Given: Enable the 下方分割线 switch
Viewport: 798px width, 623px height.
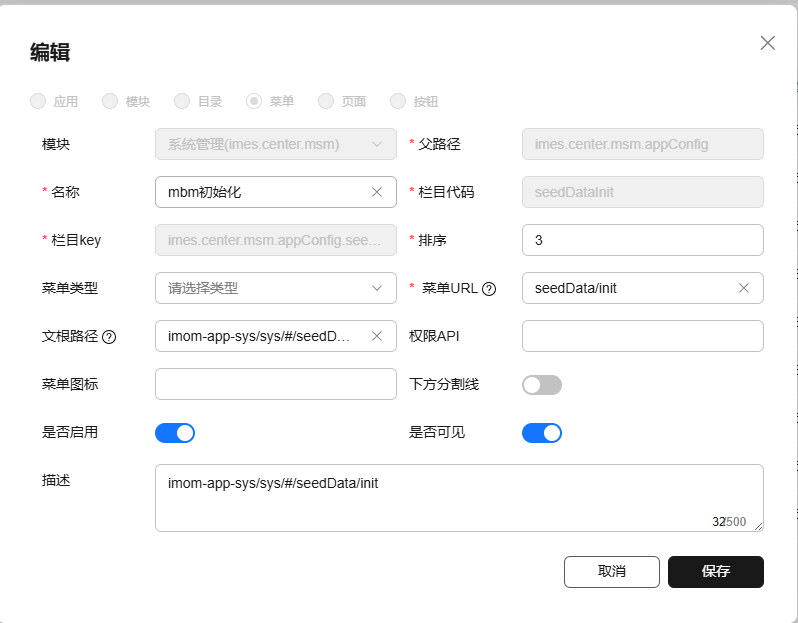Looking at the screenshot, I should (542, 385).
